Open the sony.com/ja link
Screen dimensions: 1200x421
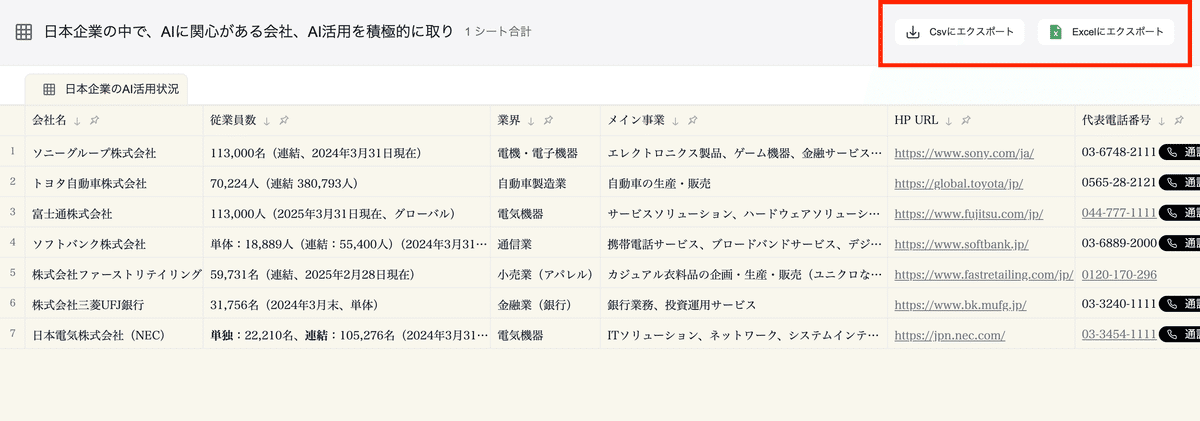click(963, 154)
